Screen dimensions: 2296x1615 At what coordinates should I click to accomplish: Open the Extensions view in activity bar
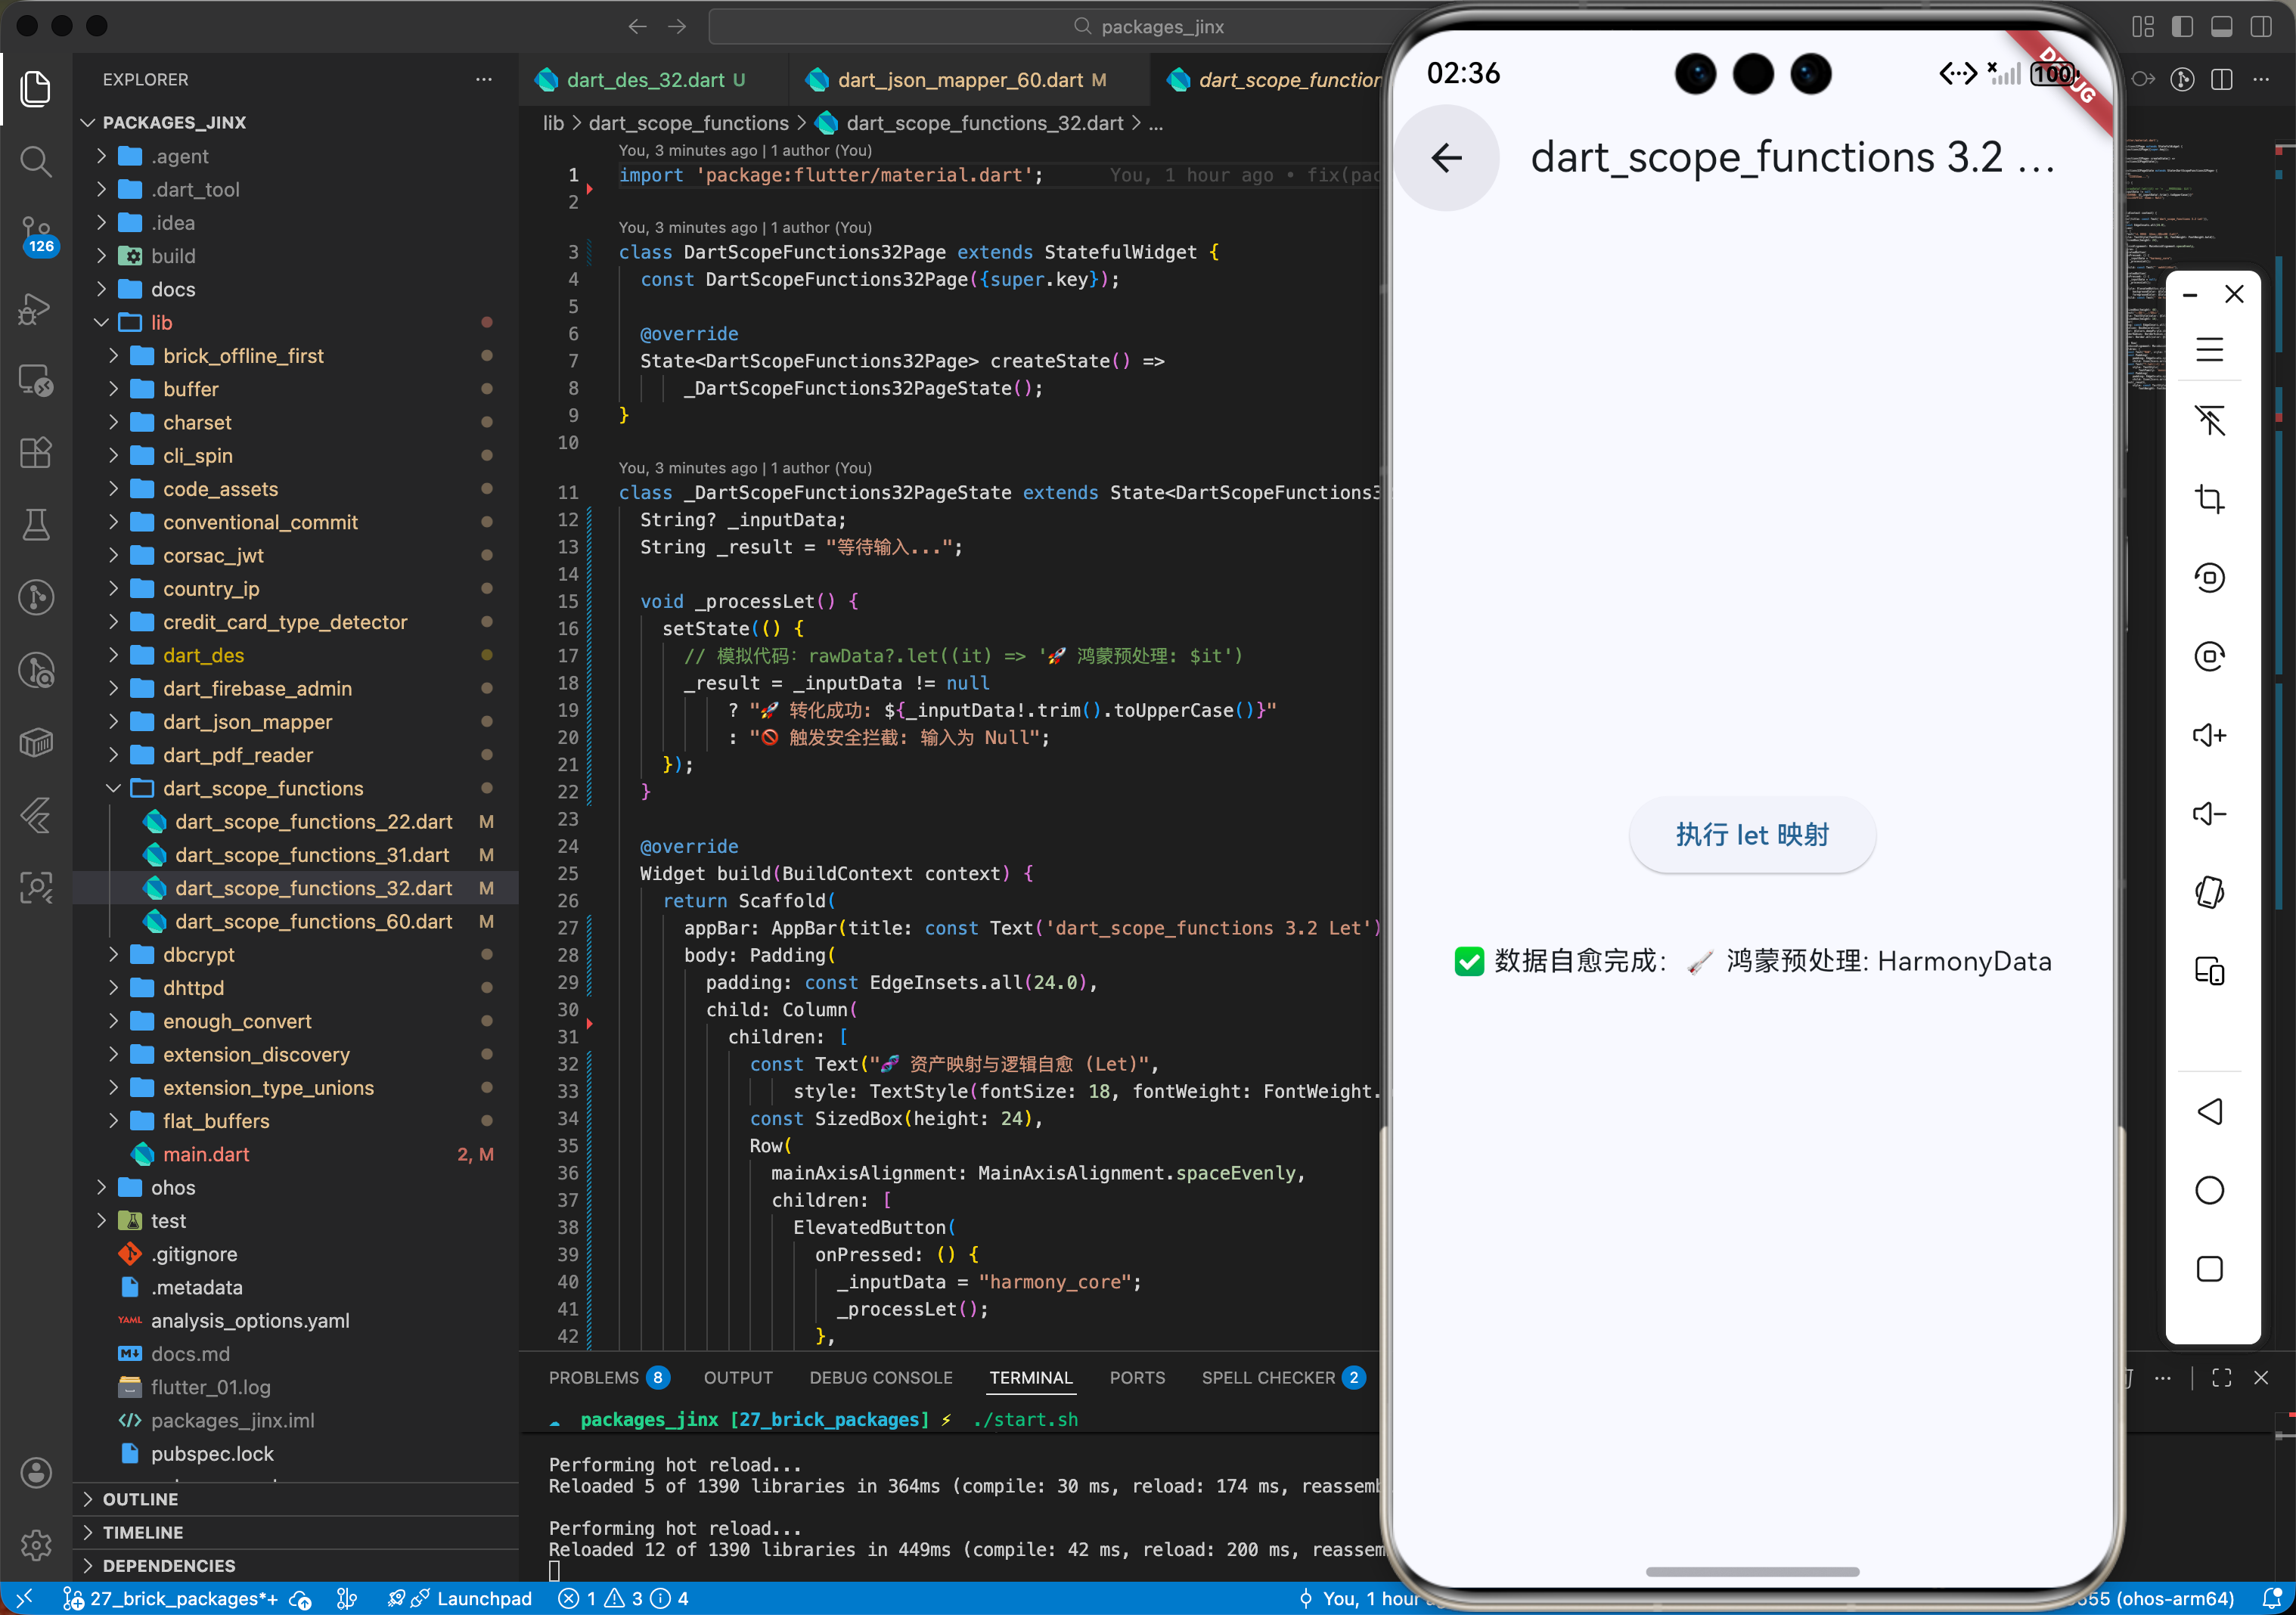(x=36, y=453)
